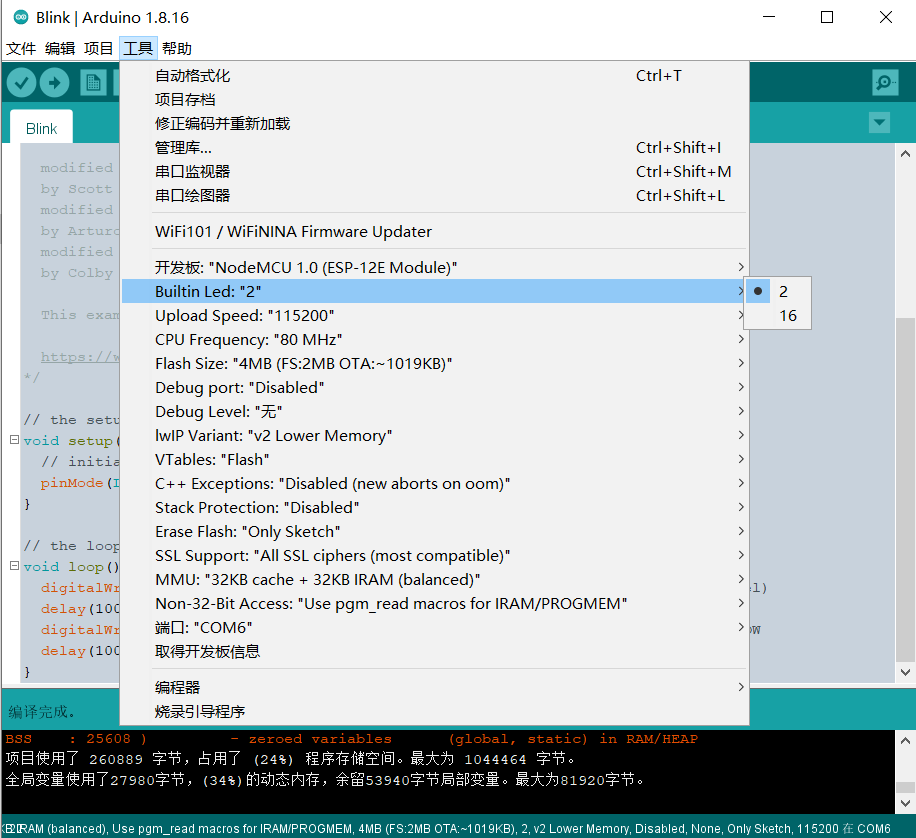The height and width of the screenshot is (838, 916).
Task: Select 修正编码并重新加载 entry
Action: (x=435, y=123)
